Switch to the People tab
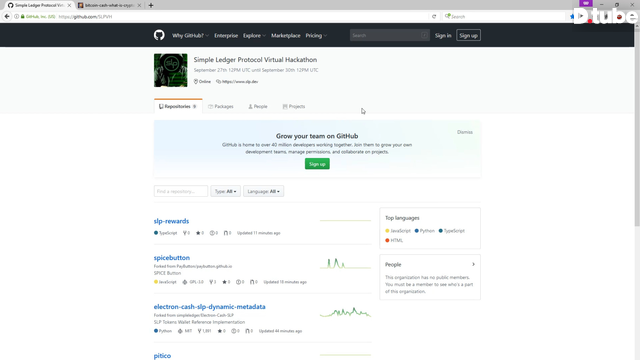Screen dimensions: 640x360 pyautogui.click(x=258, y=107)
